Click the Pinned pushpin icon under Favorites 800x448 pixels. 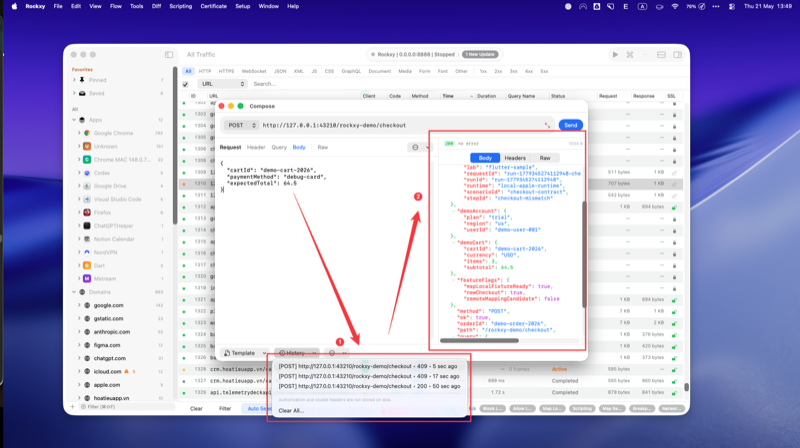point(82,80)
